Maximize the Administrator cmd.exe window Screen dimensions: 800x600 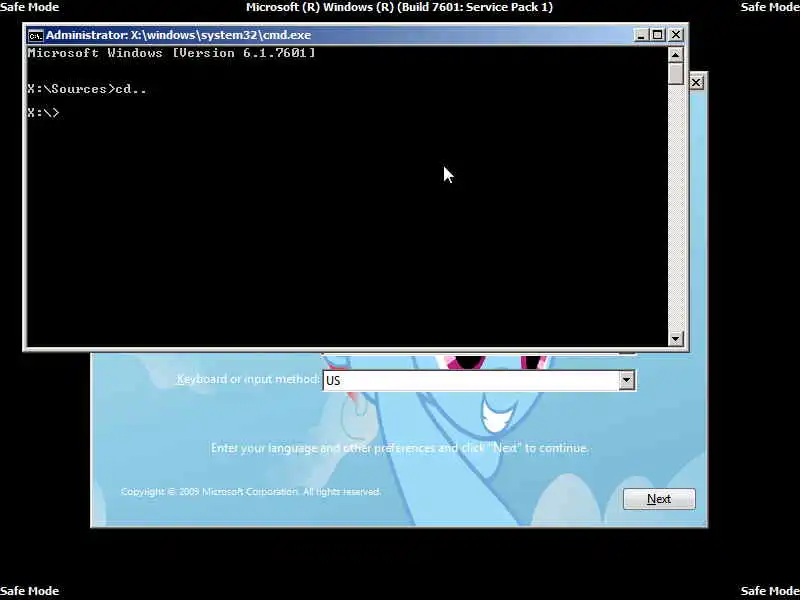658,35
